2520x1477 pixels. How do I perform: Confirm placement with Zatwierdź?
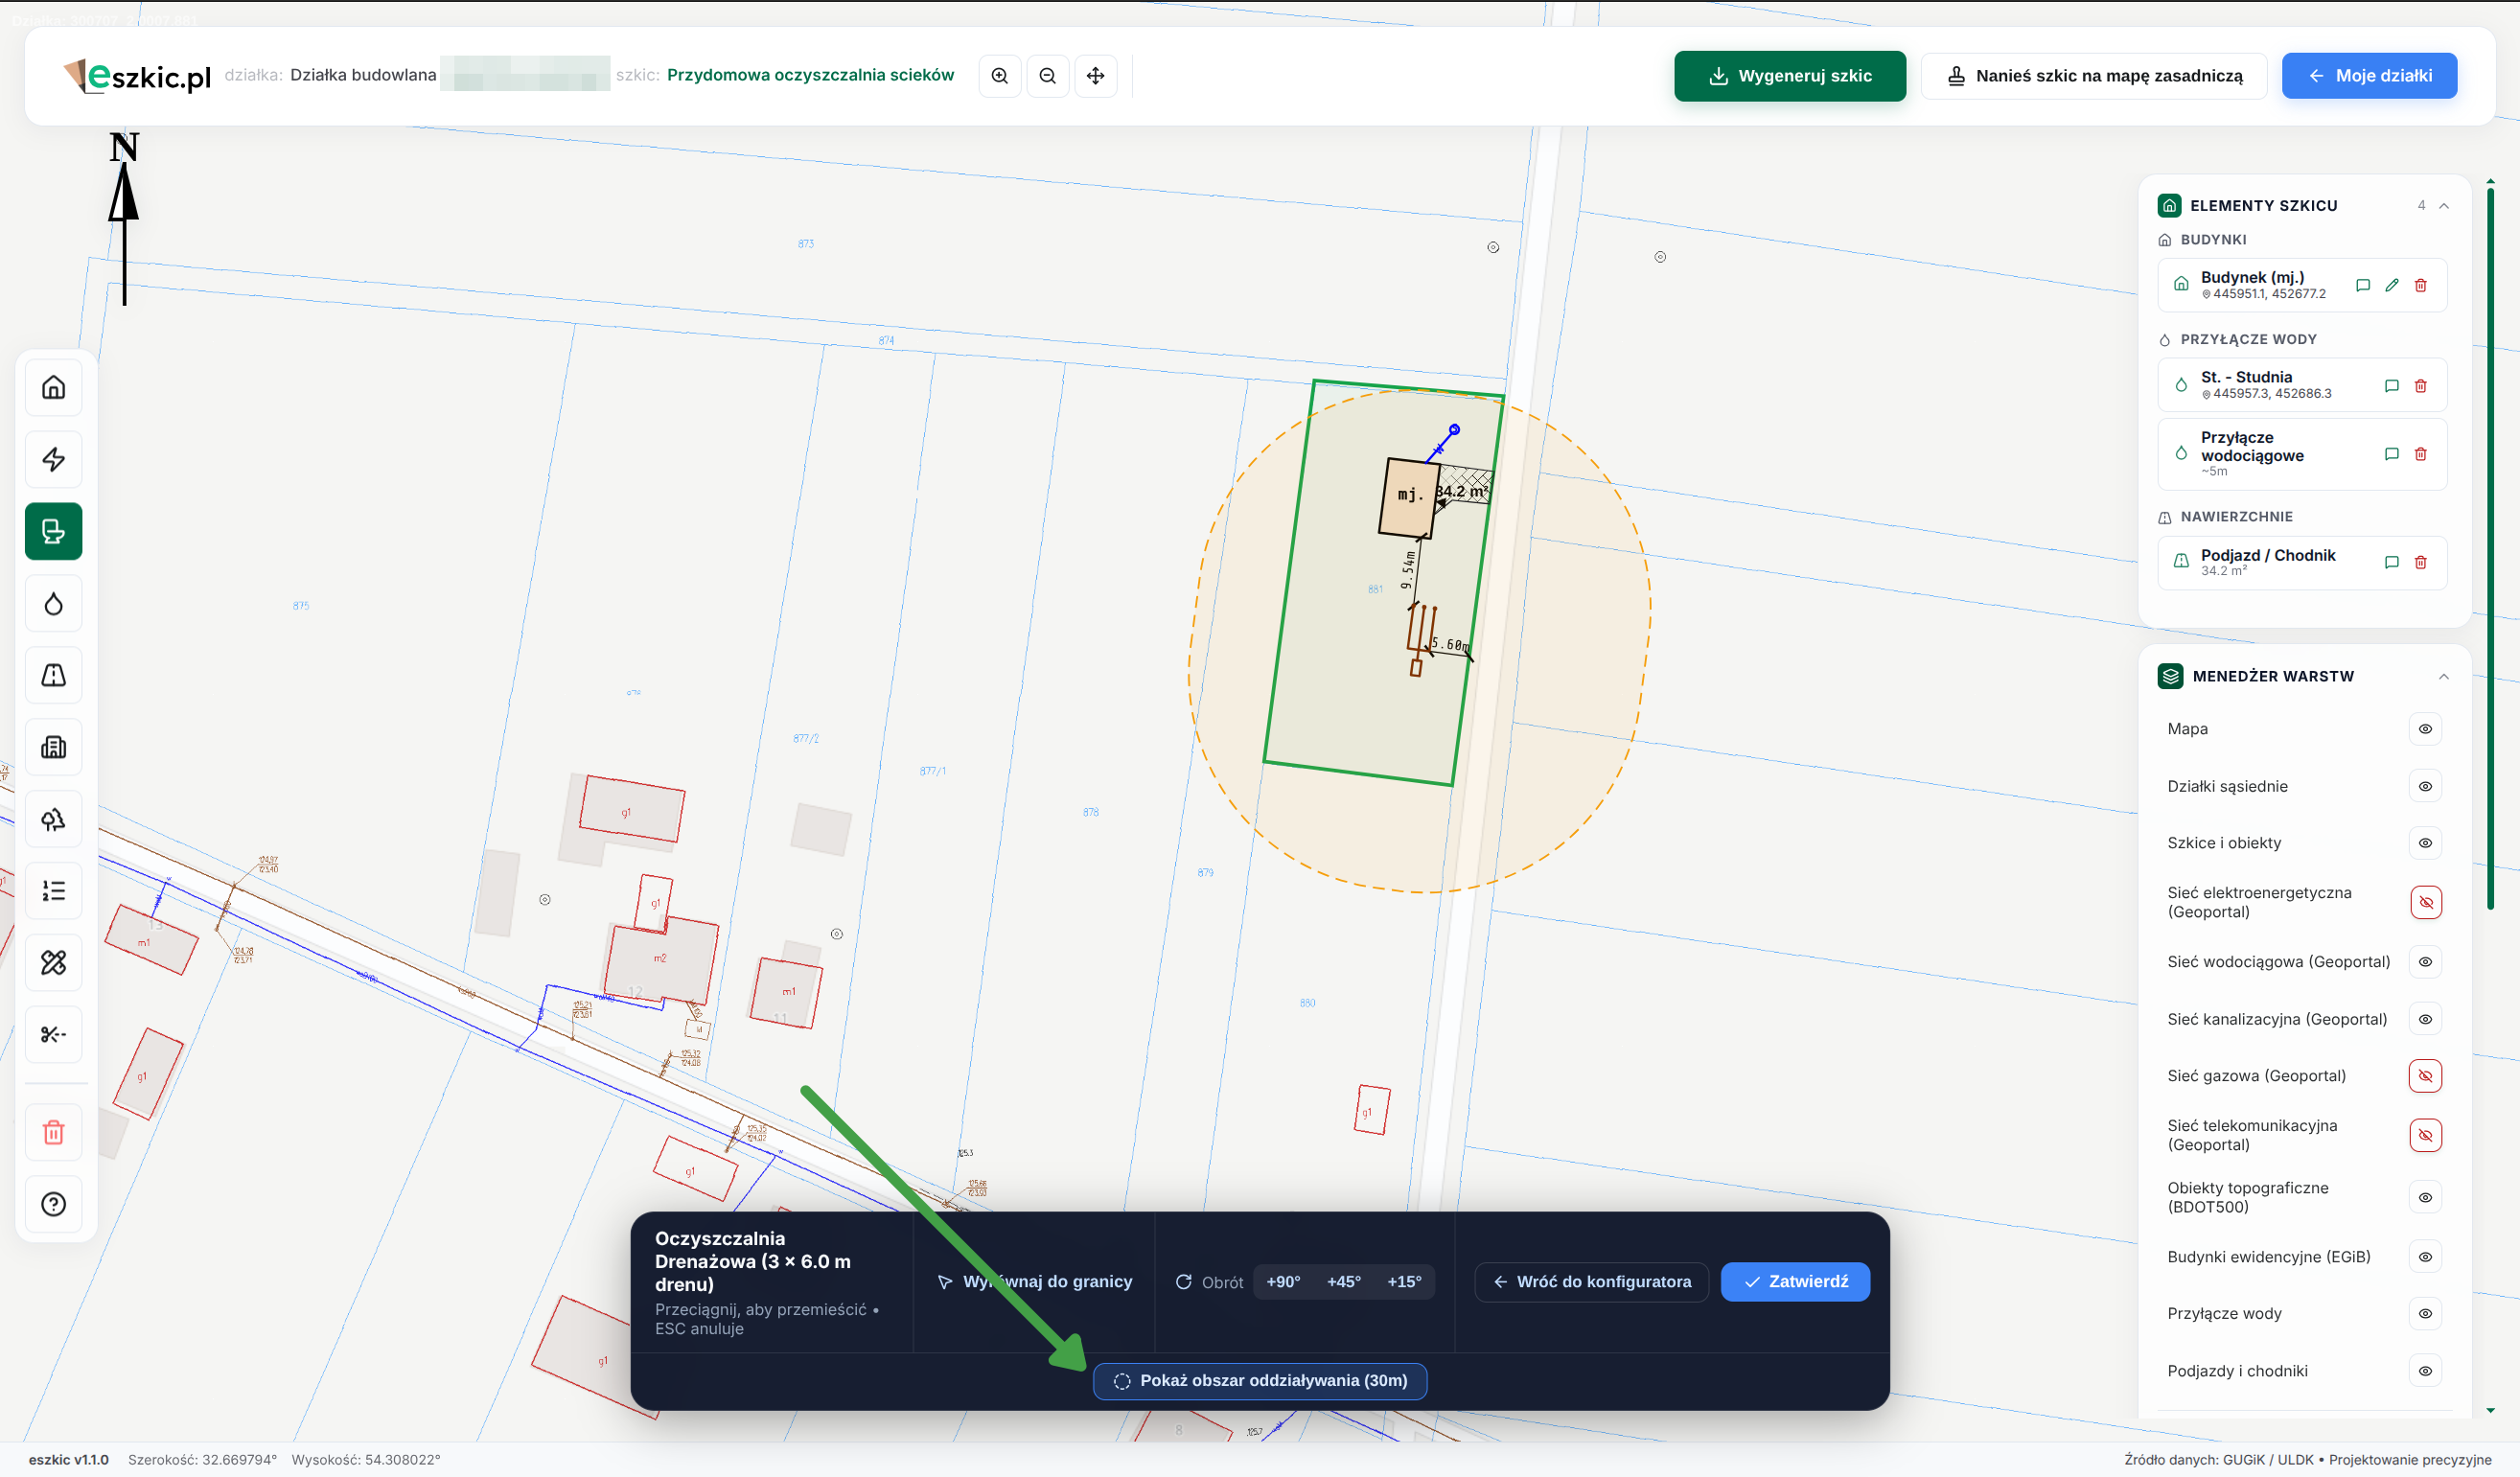pos(1795,1282)
